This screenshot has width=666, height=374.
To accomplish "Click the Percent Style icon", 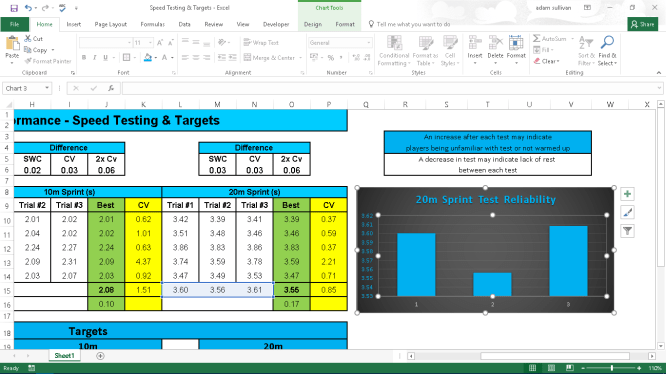I will coord(330,58).
